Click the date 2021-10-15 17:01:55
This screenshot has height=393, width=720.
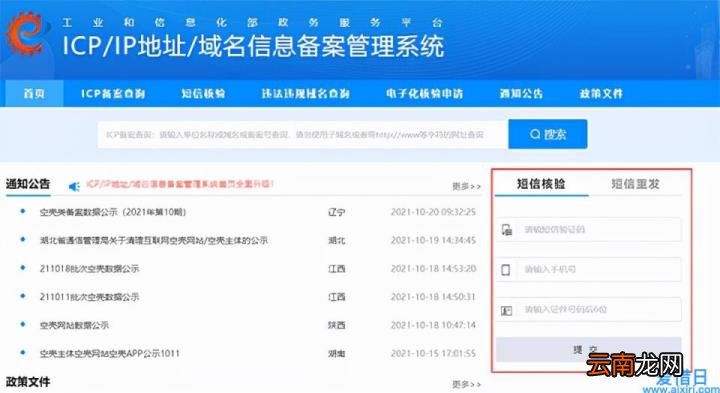pyautogui.click(x=433, y=354)
